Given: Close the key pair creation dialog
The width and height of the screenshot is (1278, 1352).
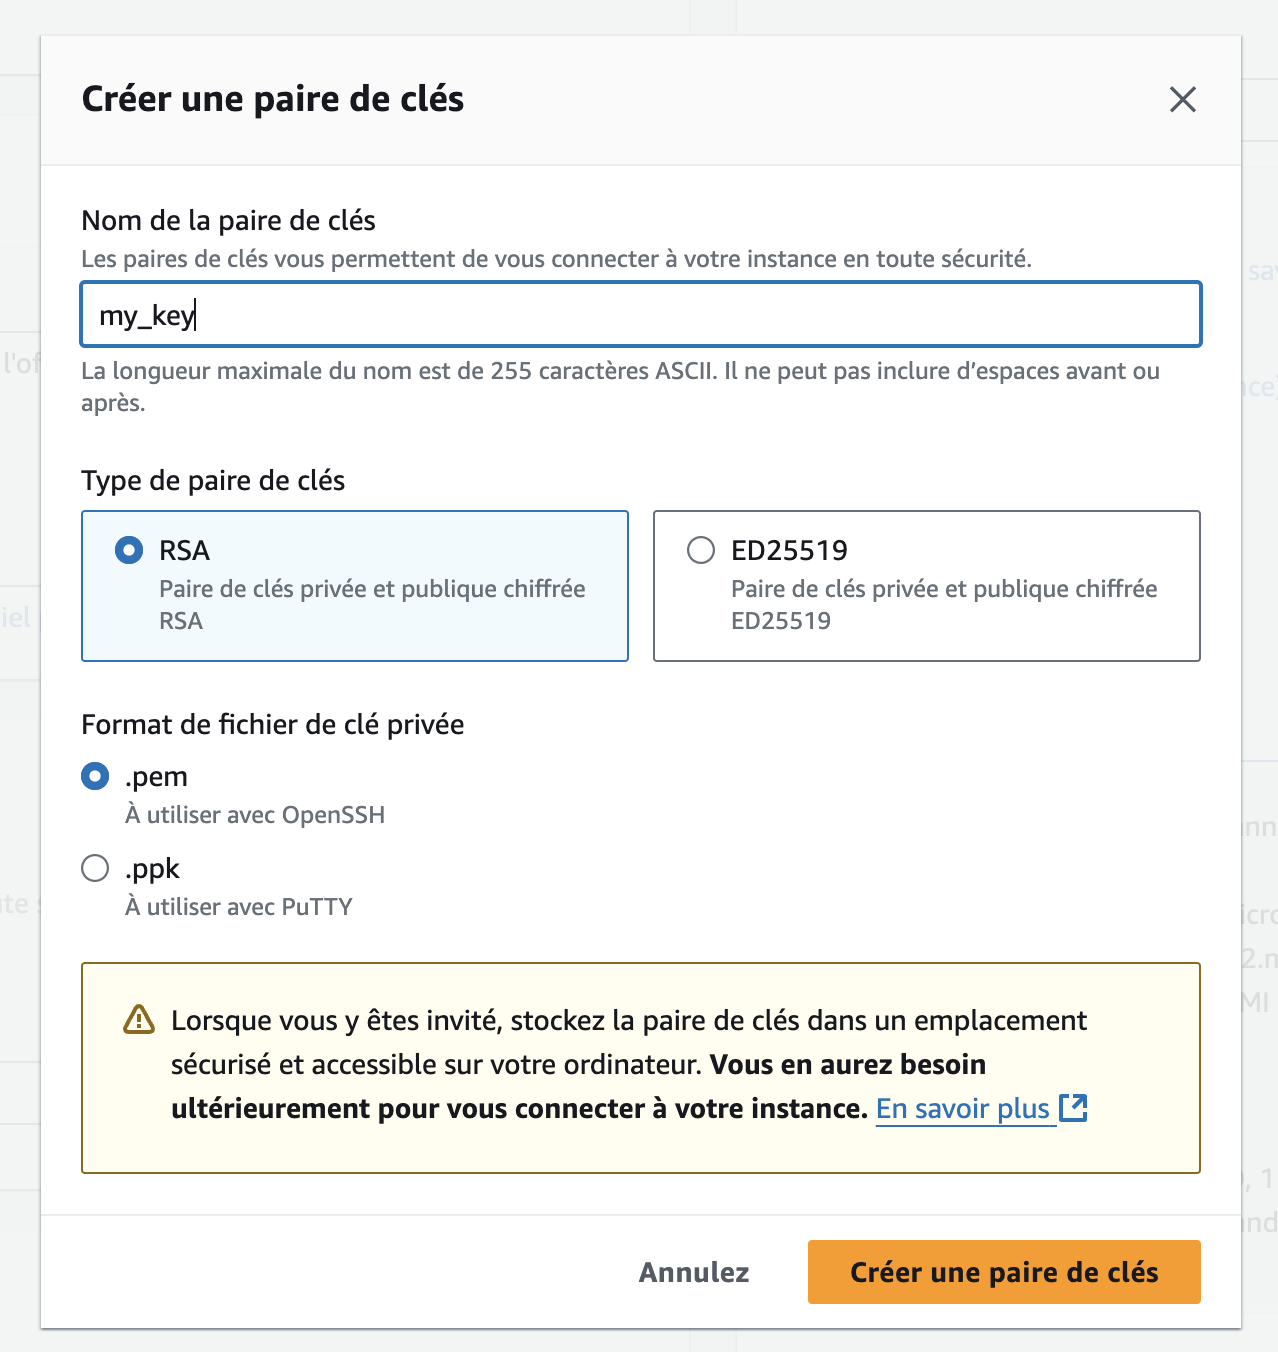Looking at the screenshot, I should click(1183, 100).
